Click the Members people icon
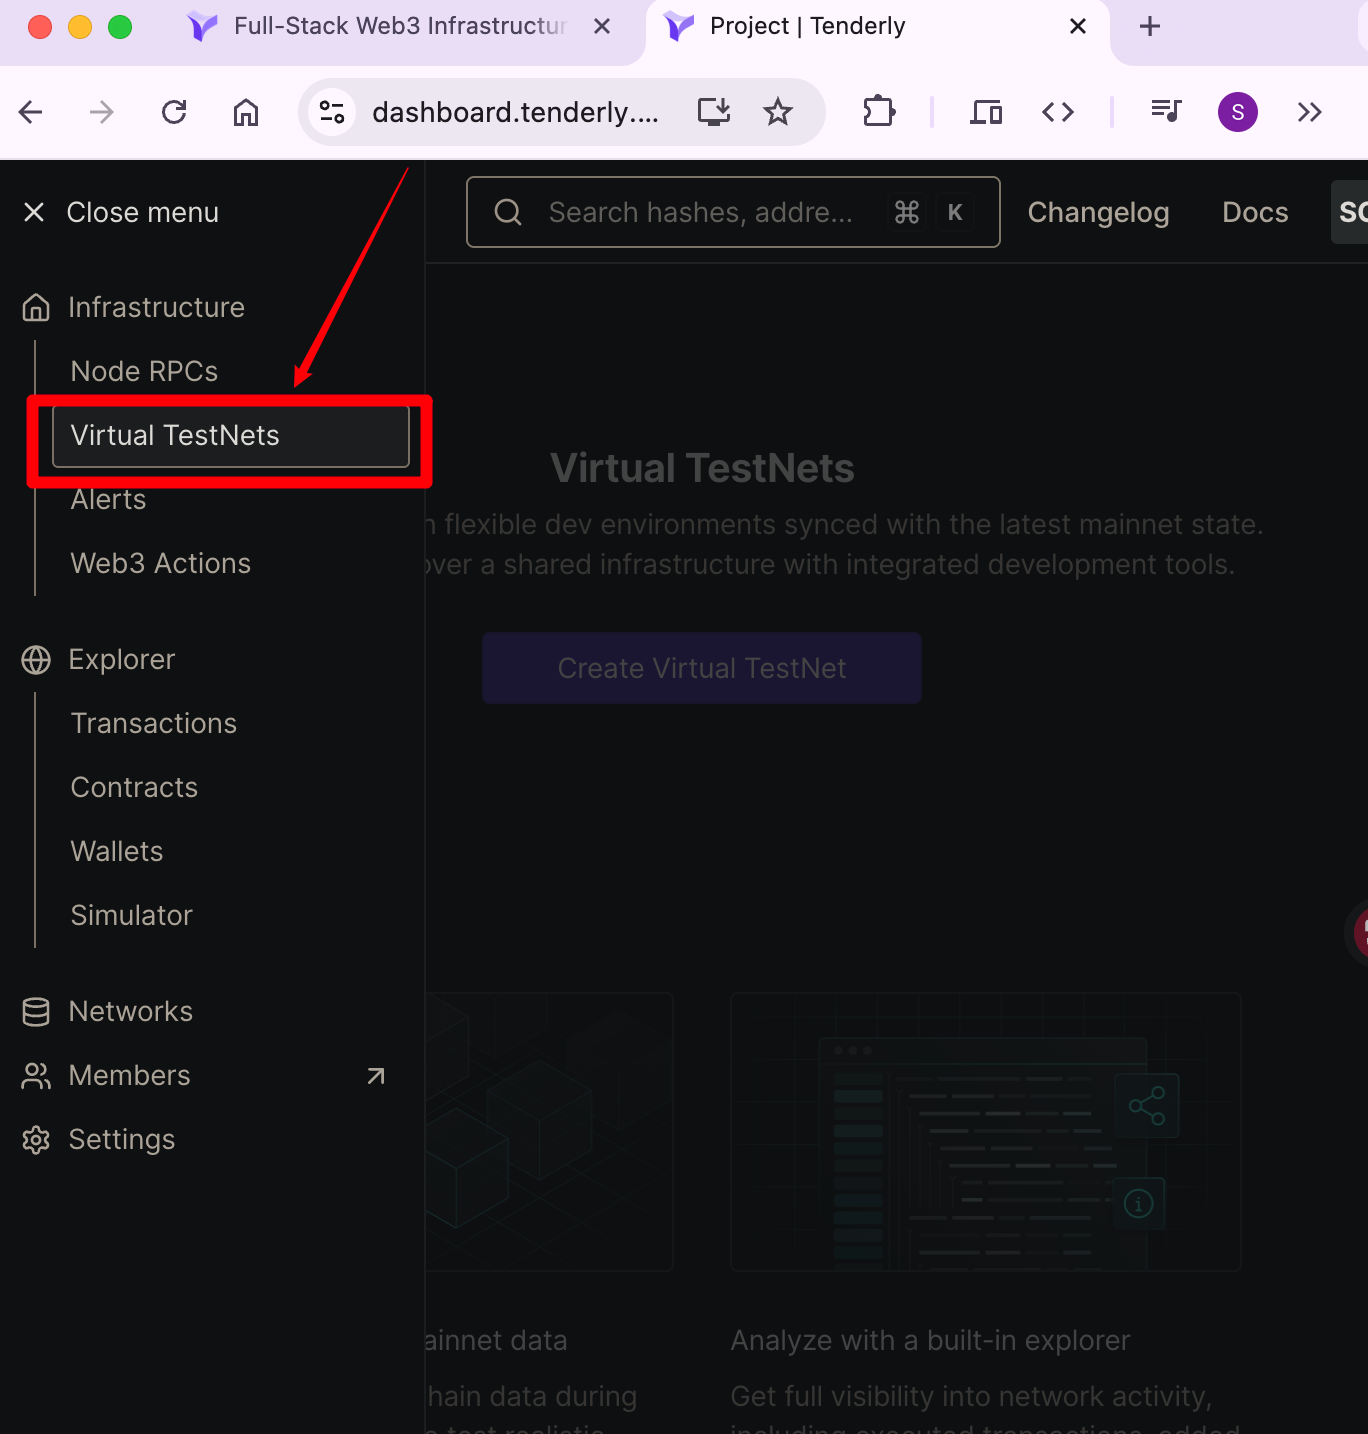 pyautogui.click(x=36, y=1075)
